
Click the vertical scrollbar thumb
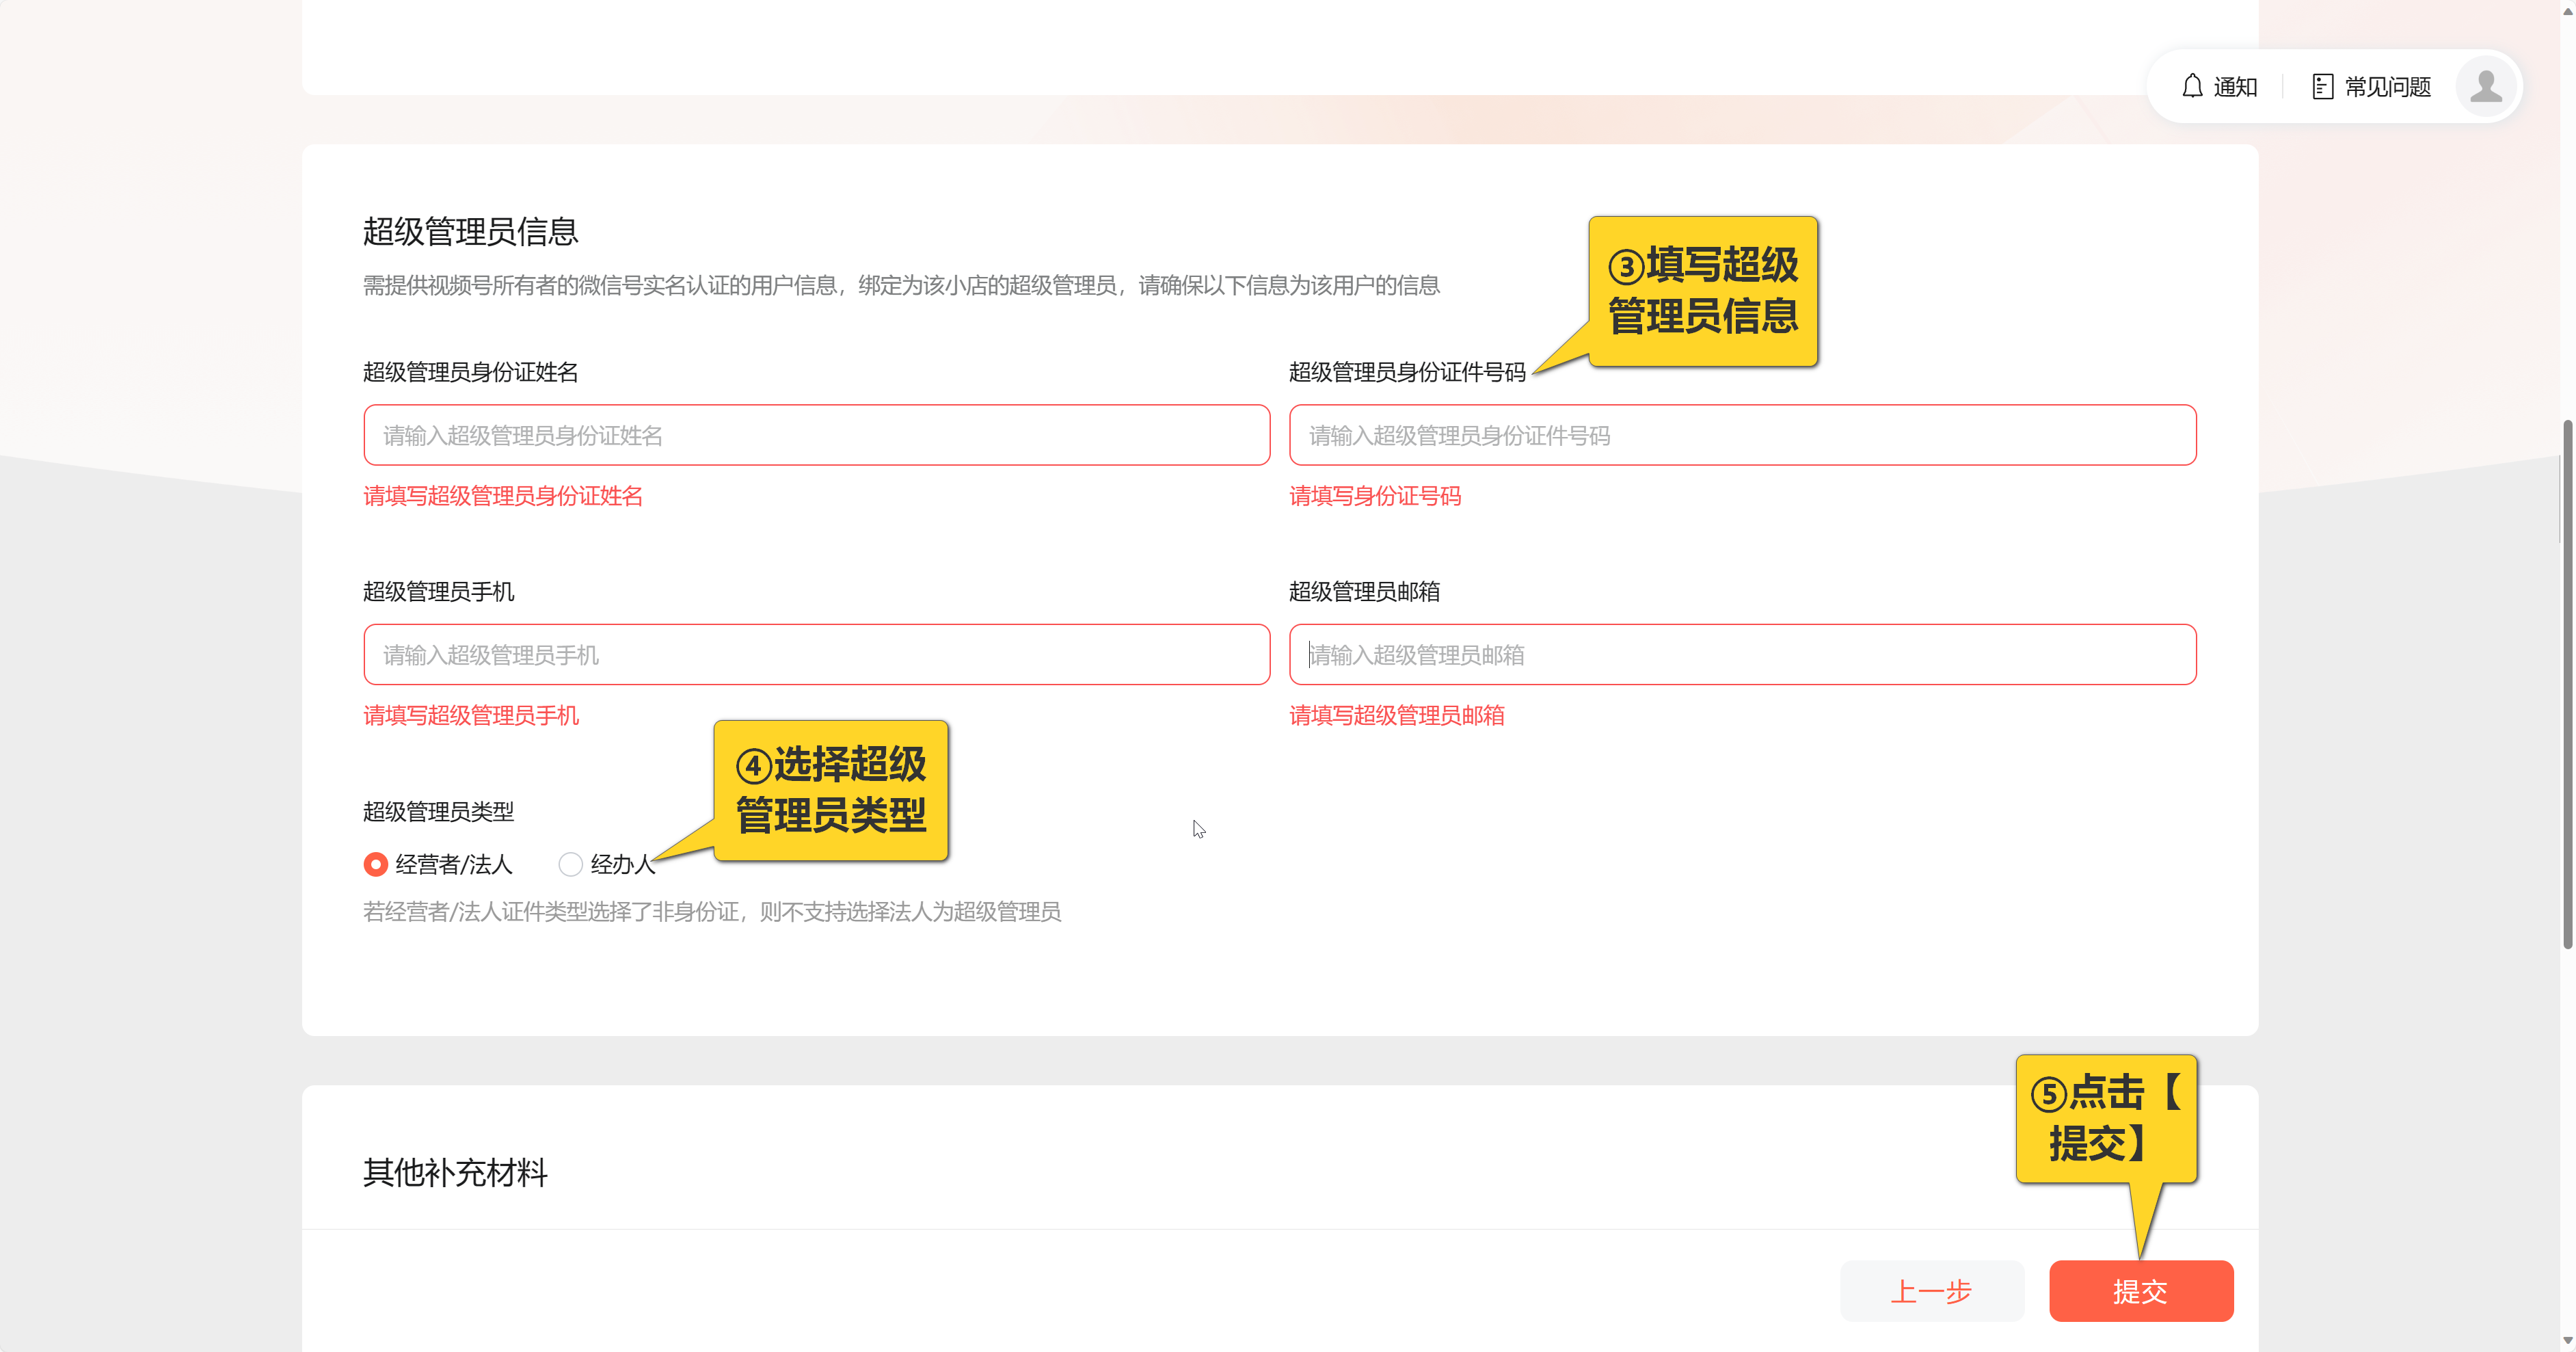pyautogui.click(x=2567, y=685)
